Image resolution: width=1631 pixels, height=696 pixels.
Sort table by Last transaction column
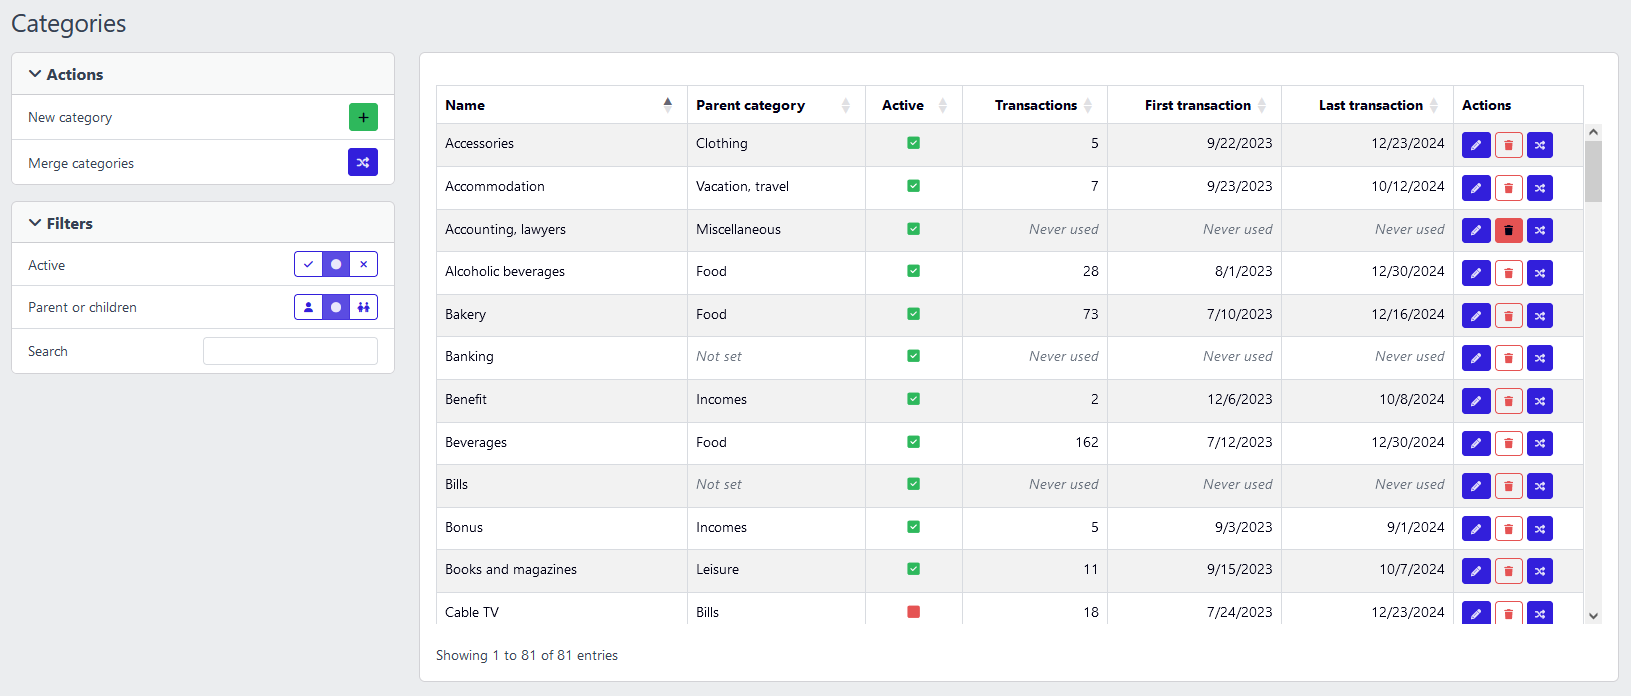1367,105
